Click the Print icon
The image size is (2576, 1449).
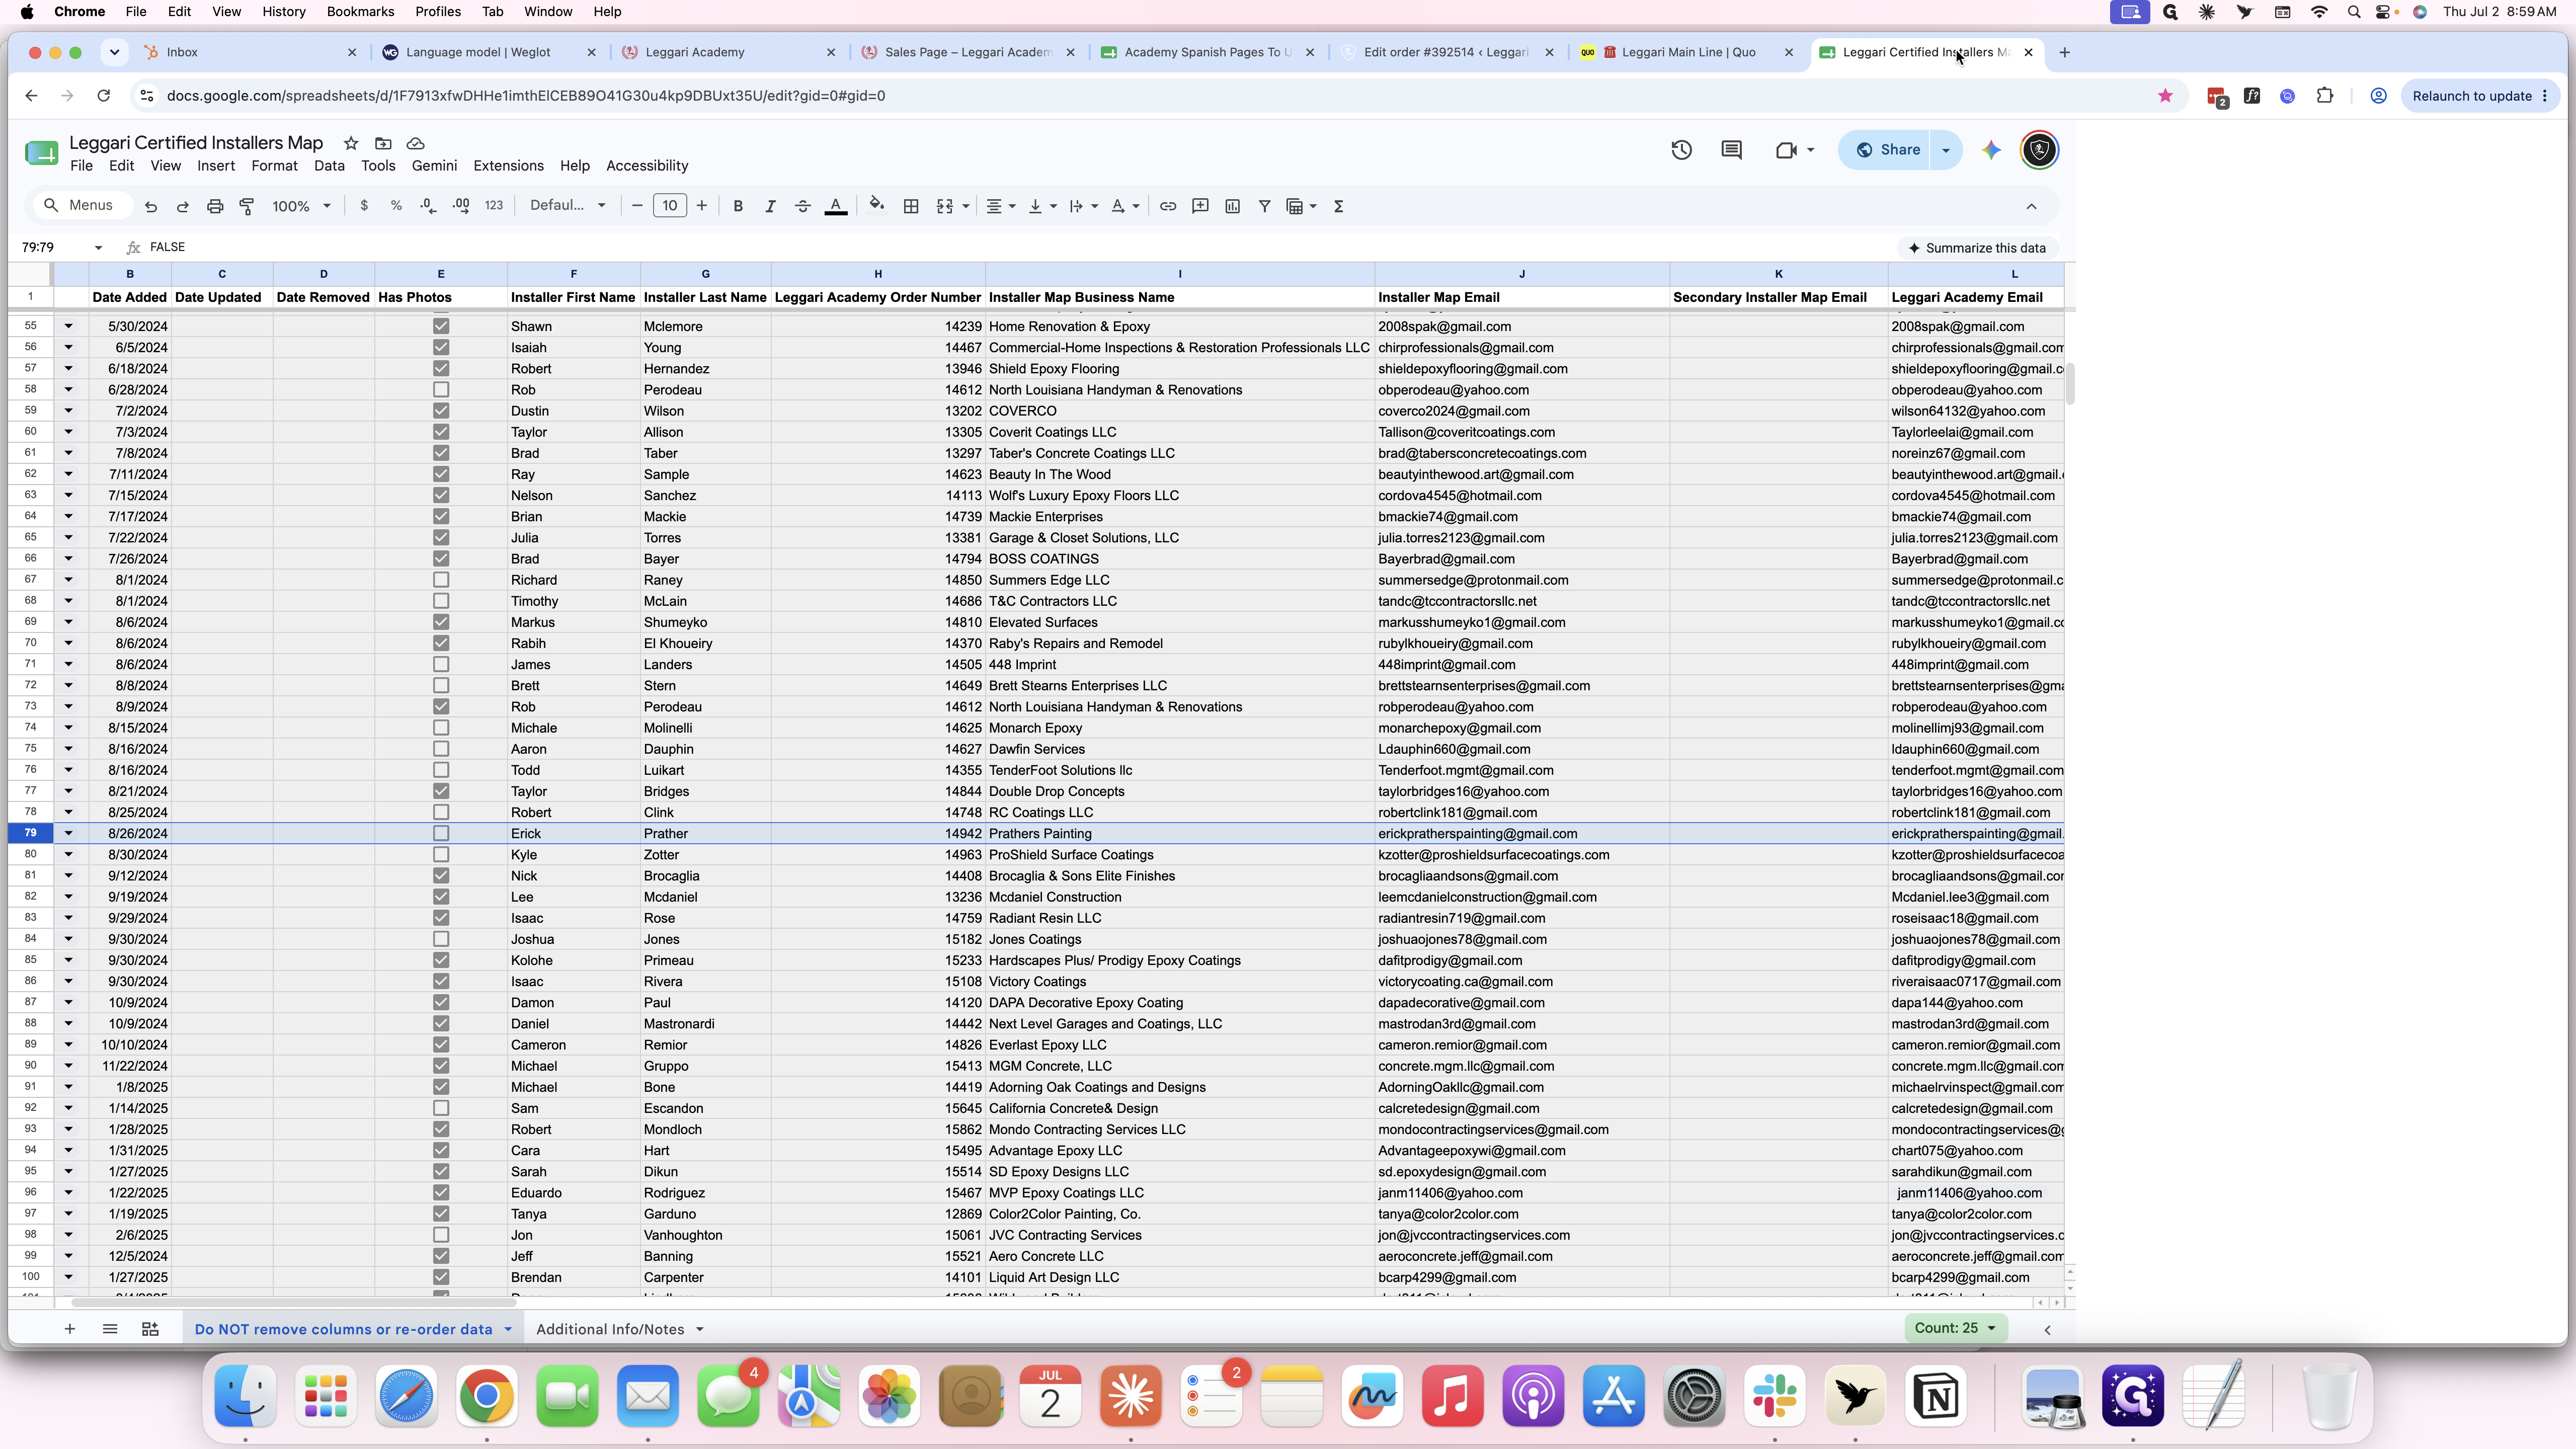click(x=215, y=206)
